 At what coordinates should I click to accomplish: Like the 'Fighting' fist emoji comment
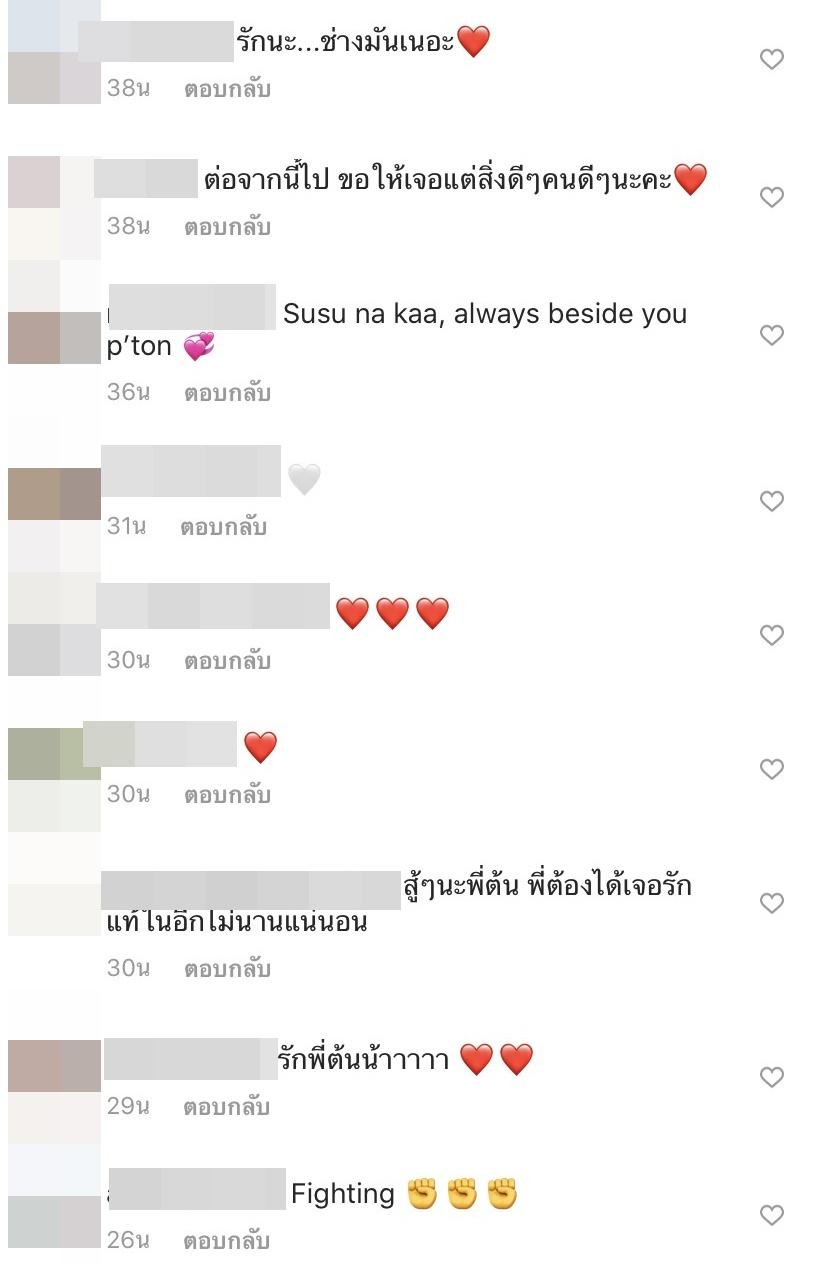coord(771,1215)
